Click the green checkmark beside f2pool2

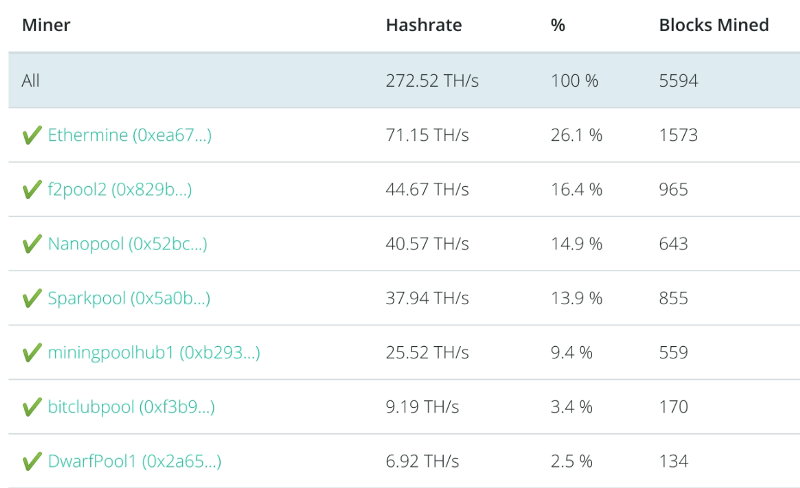[32, 189]
